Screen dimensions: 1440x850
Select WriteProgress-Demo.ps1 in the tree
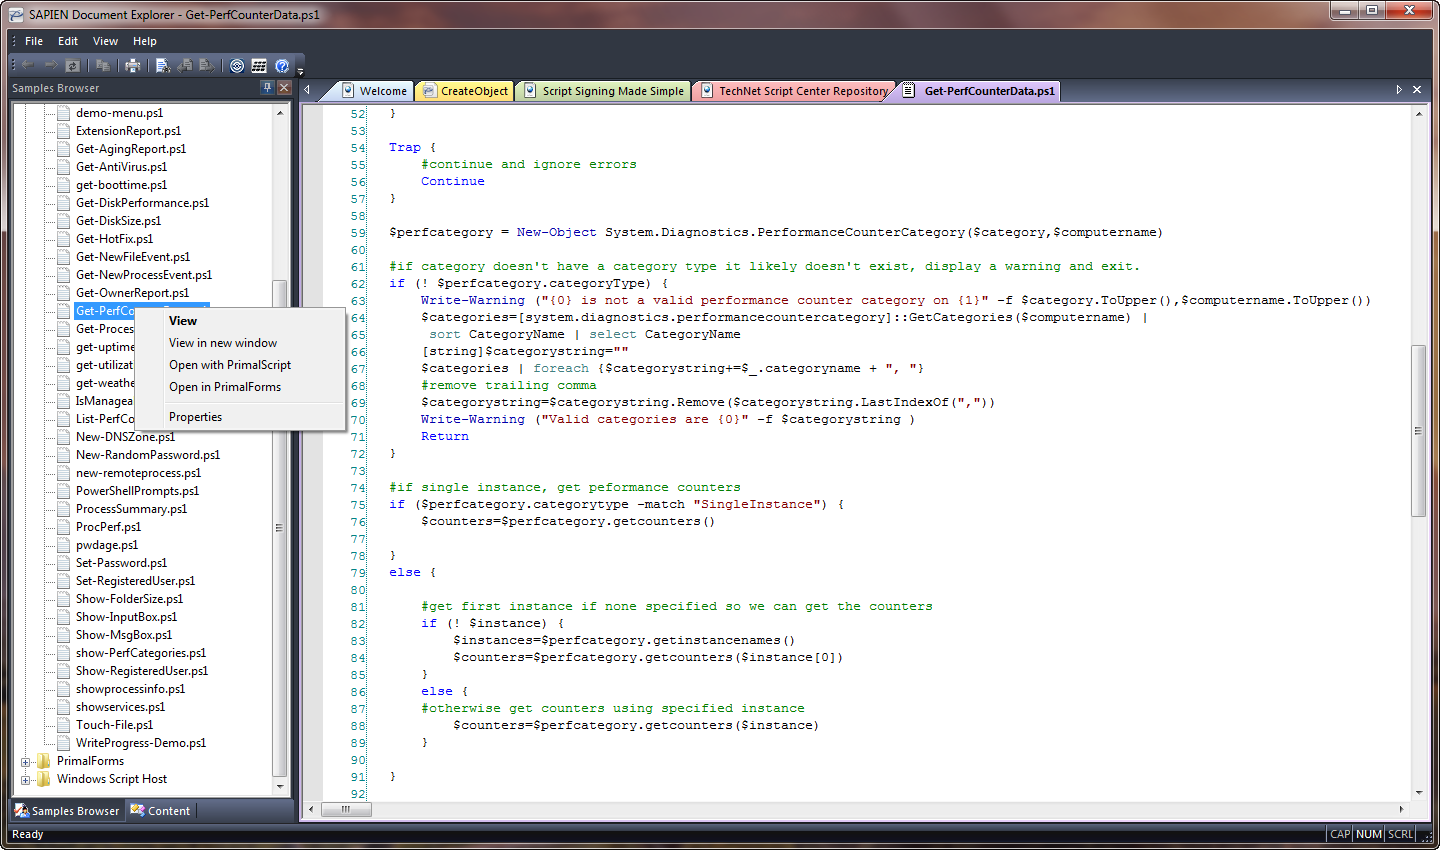click(x=141, y=743)
